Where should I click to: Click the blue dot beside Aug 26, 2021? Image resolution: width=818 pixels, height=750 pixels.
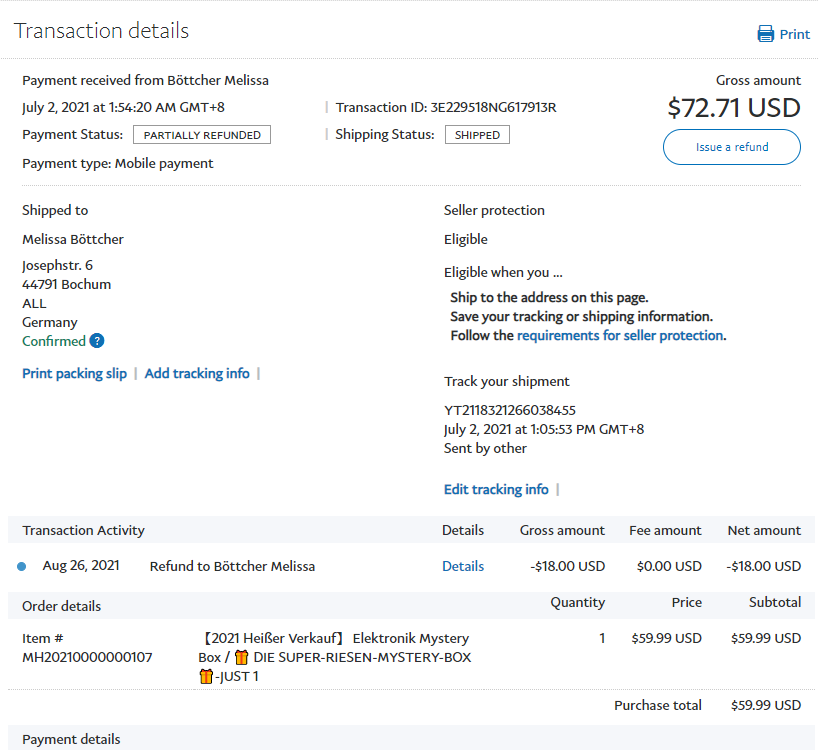click(x=22, y=567)
